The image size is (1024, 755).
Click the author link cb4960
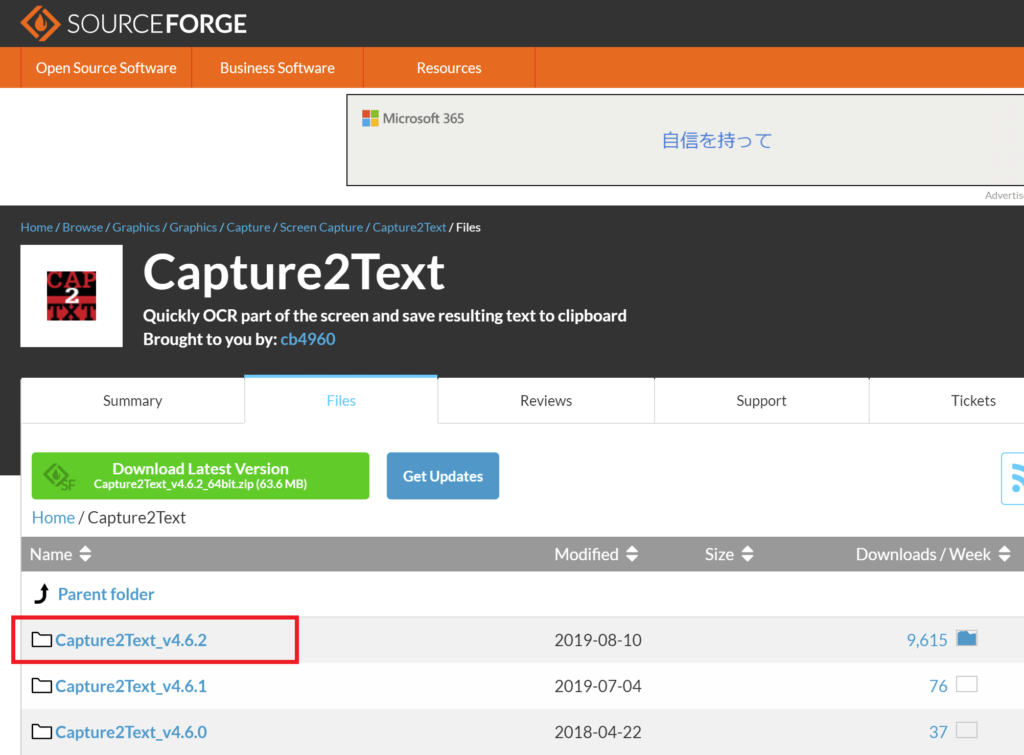[x=308, y=339]
